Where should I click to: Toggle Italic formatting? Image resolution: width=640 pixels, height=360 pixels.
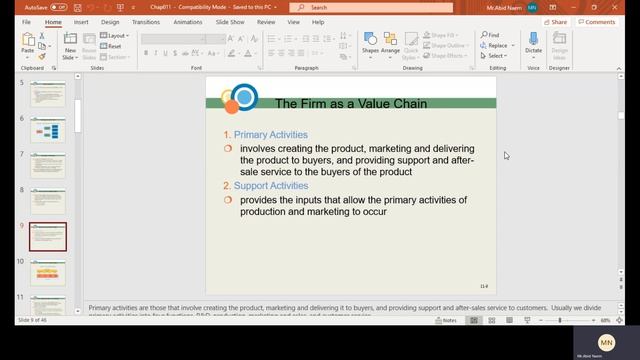click(156, 53)
